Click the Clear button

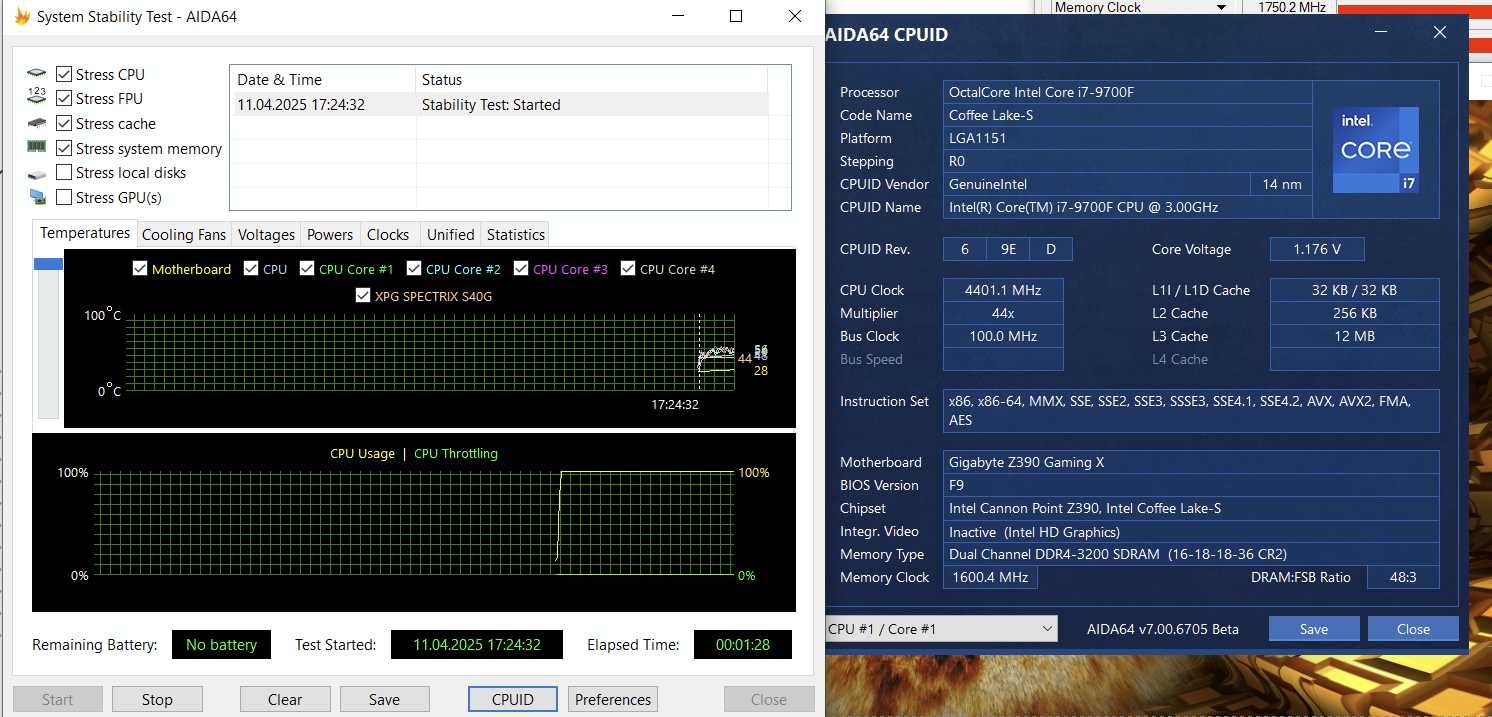coord(285,699)
